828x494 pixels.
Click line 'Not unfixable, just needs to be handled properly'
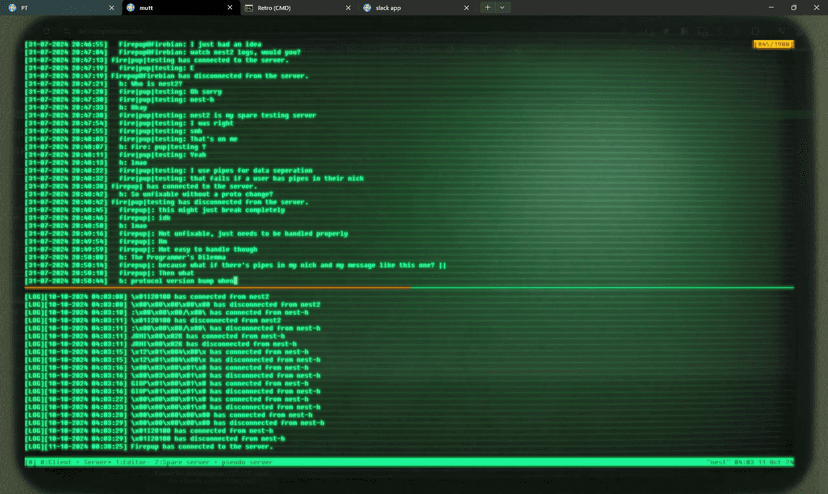tap(253, 234)
